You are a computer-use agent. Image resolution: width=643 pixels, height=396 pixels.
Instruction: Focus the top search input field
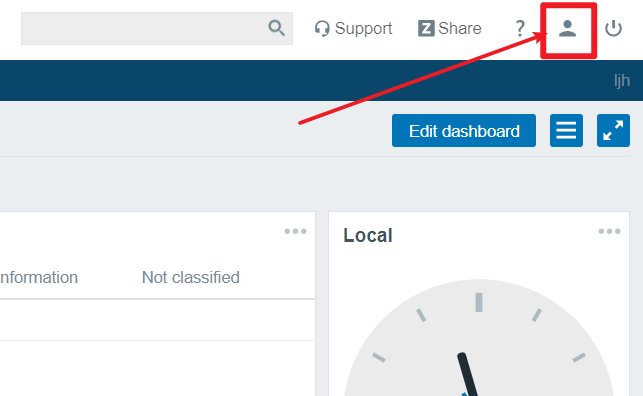pyautogui.click(x=157, y=28)
